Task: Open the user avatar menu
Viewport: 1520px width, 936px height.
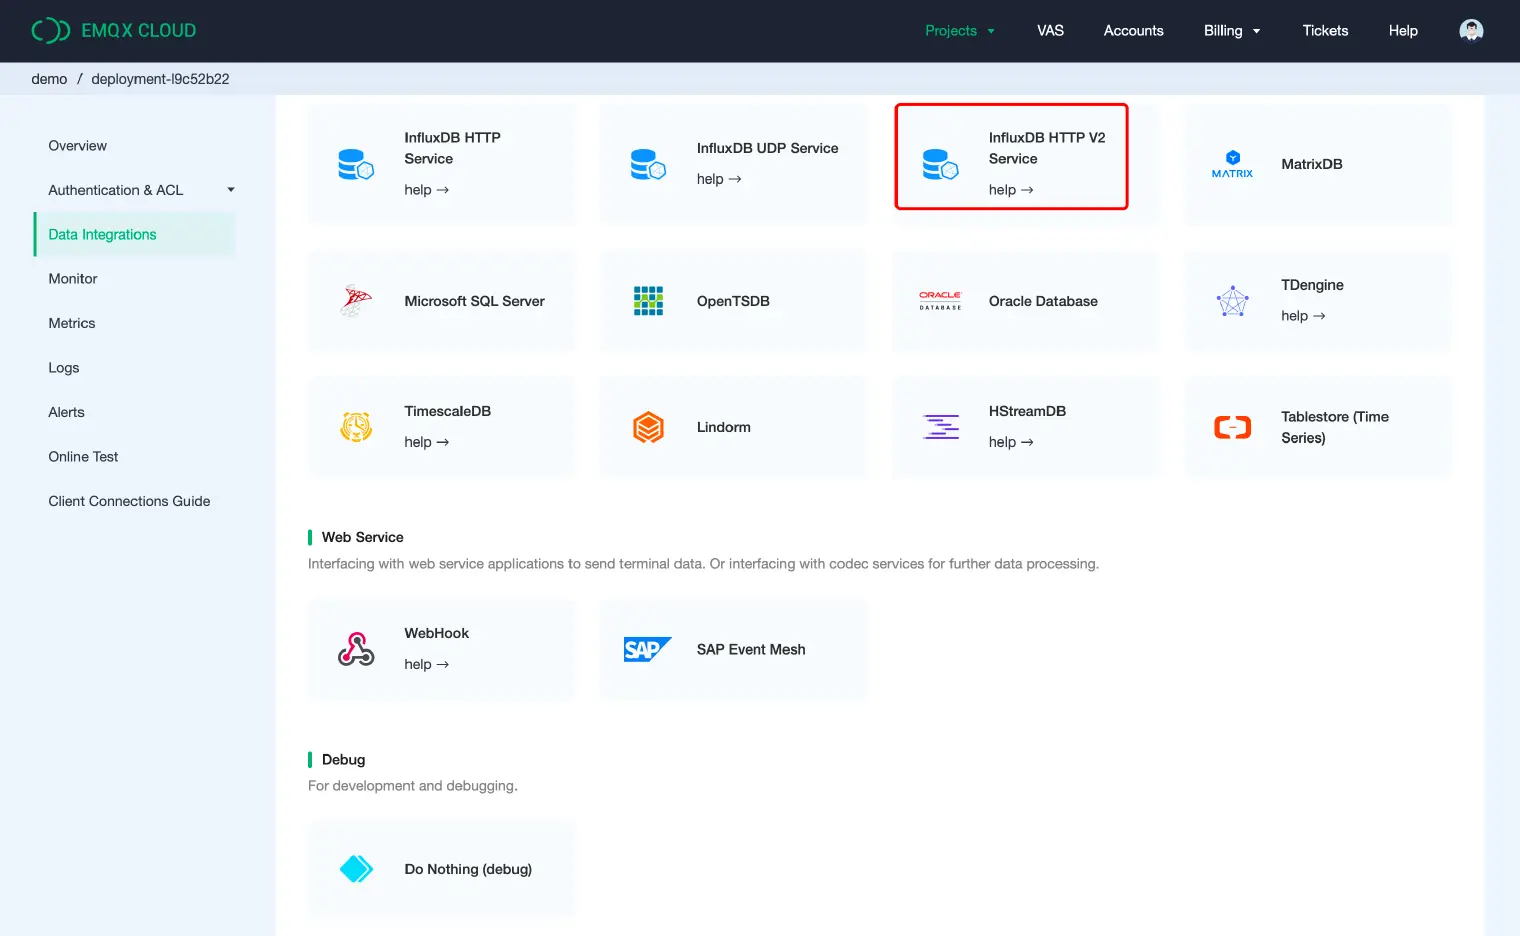Action: pyautogui.click(x=1471, y=31)
